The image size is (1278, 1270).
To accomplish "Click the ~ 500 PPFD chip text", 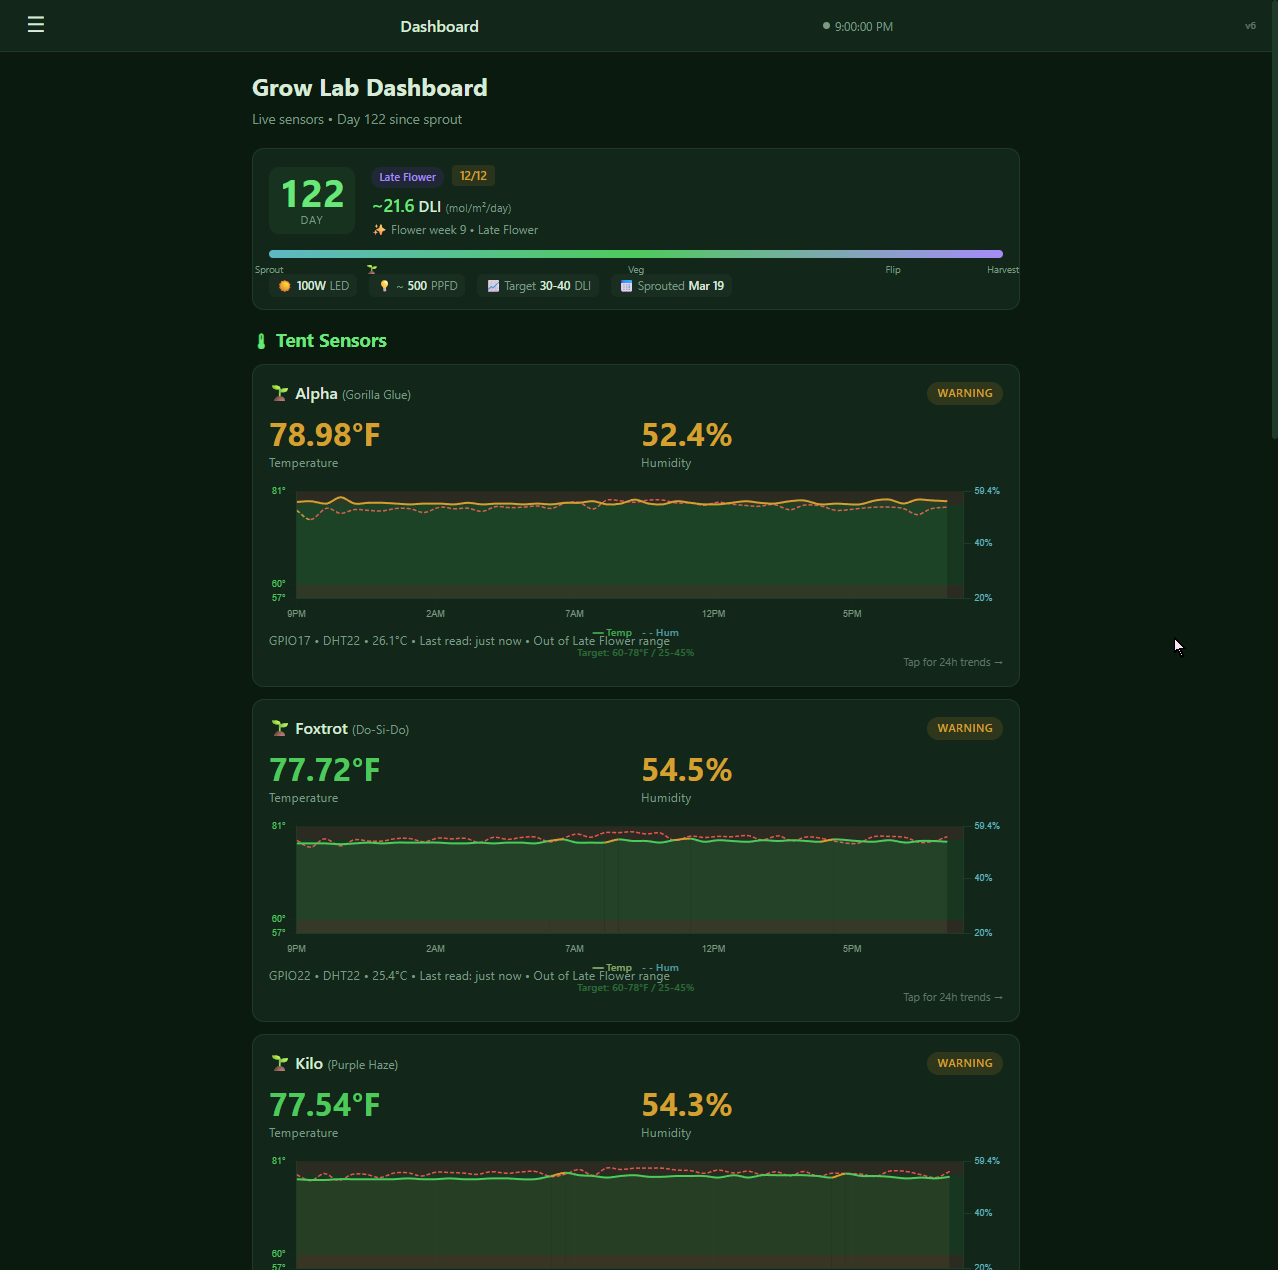I will click(x=427, y=286).
